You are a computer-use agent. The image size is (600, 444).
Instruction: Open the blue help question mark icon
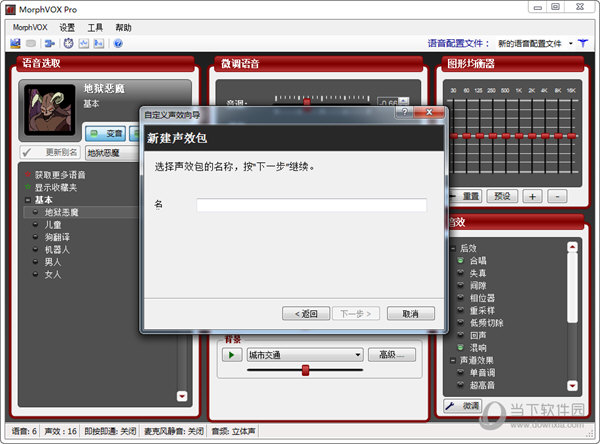118,44
